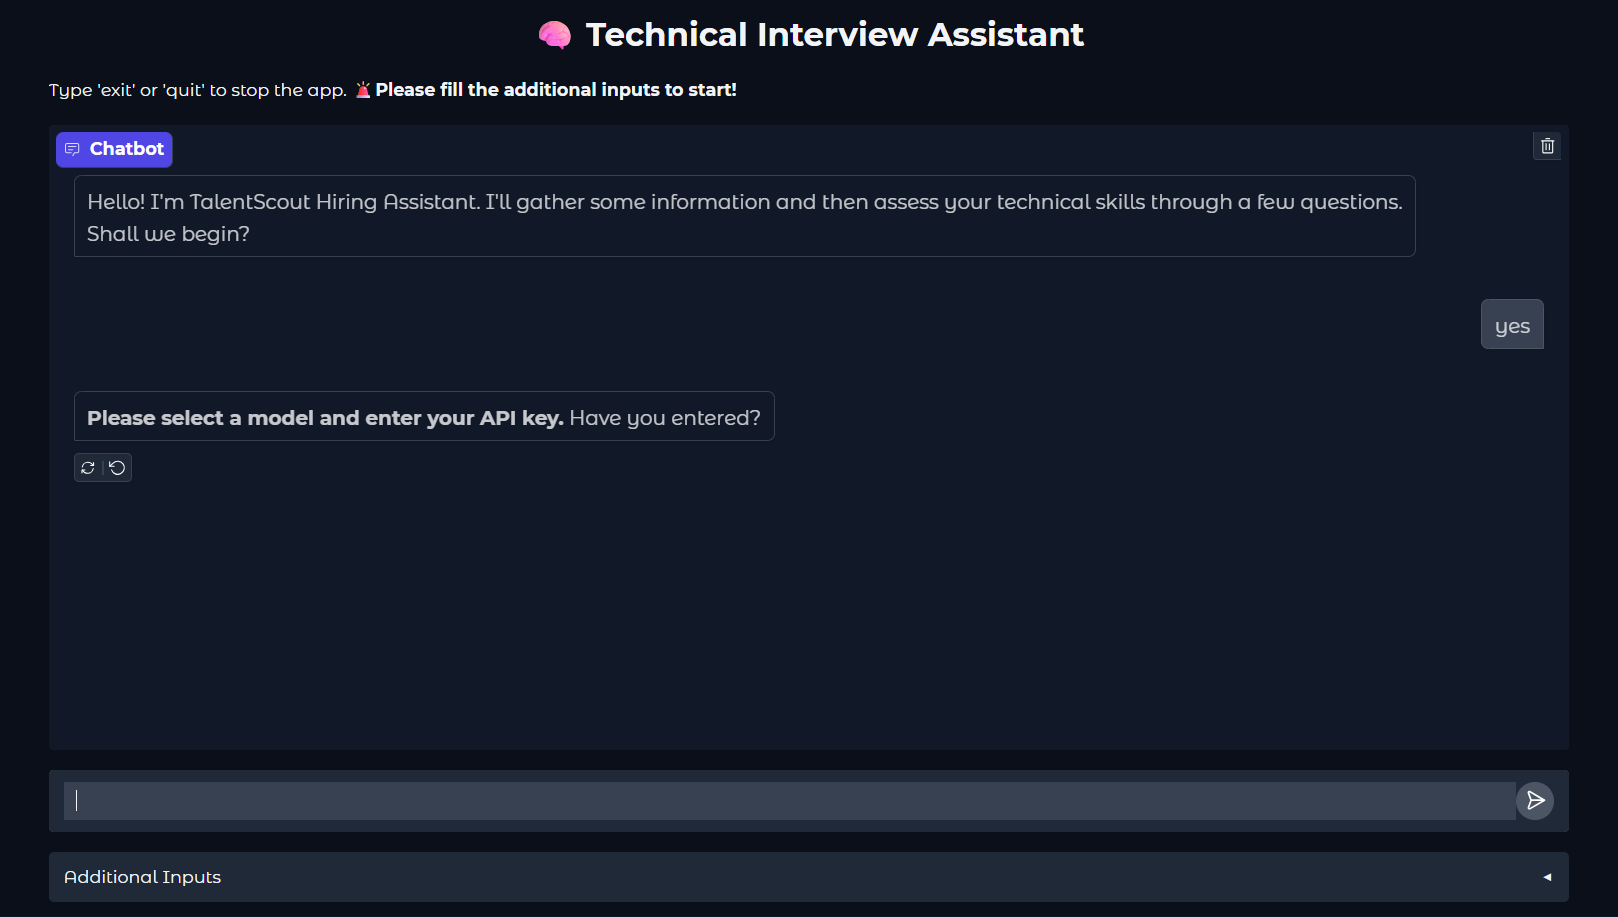This screenshot has height=917, width=1618.
Task: Click the trash icon to clear chat
Action: 1547,146
